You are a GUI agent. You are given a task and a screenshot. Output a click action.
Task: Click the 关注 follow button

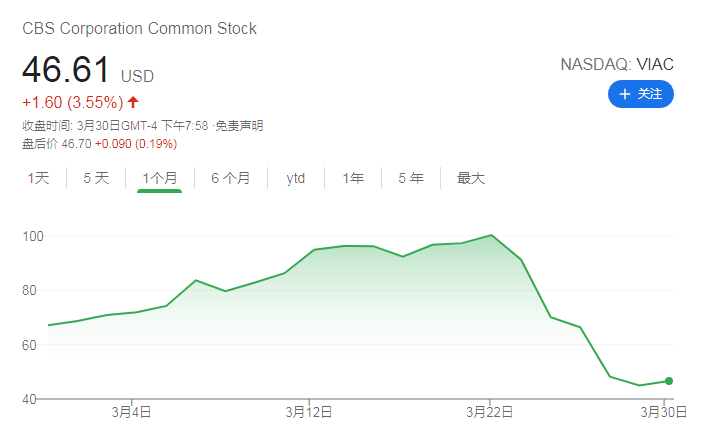click(x=641, y=94)
